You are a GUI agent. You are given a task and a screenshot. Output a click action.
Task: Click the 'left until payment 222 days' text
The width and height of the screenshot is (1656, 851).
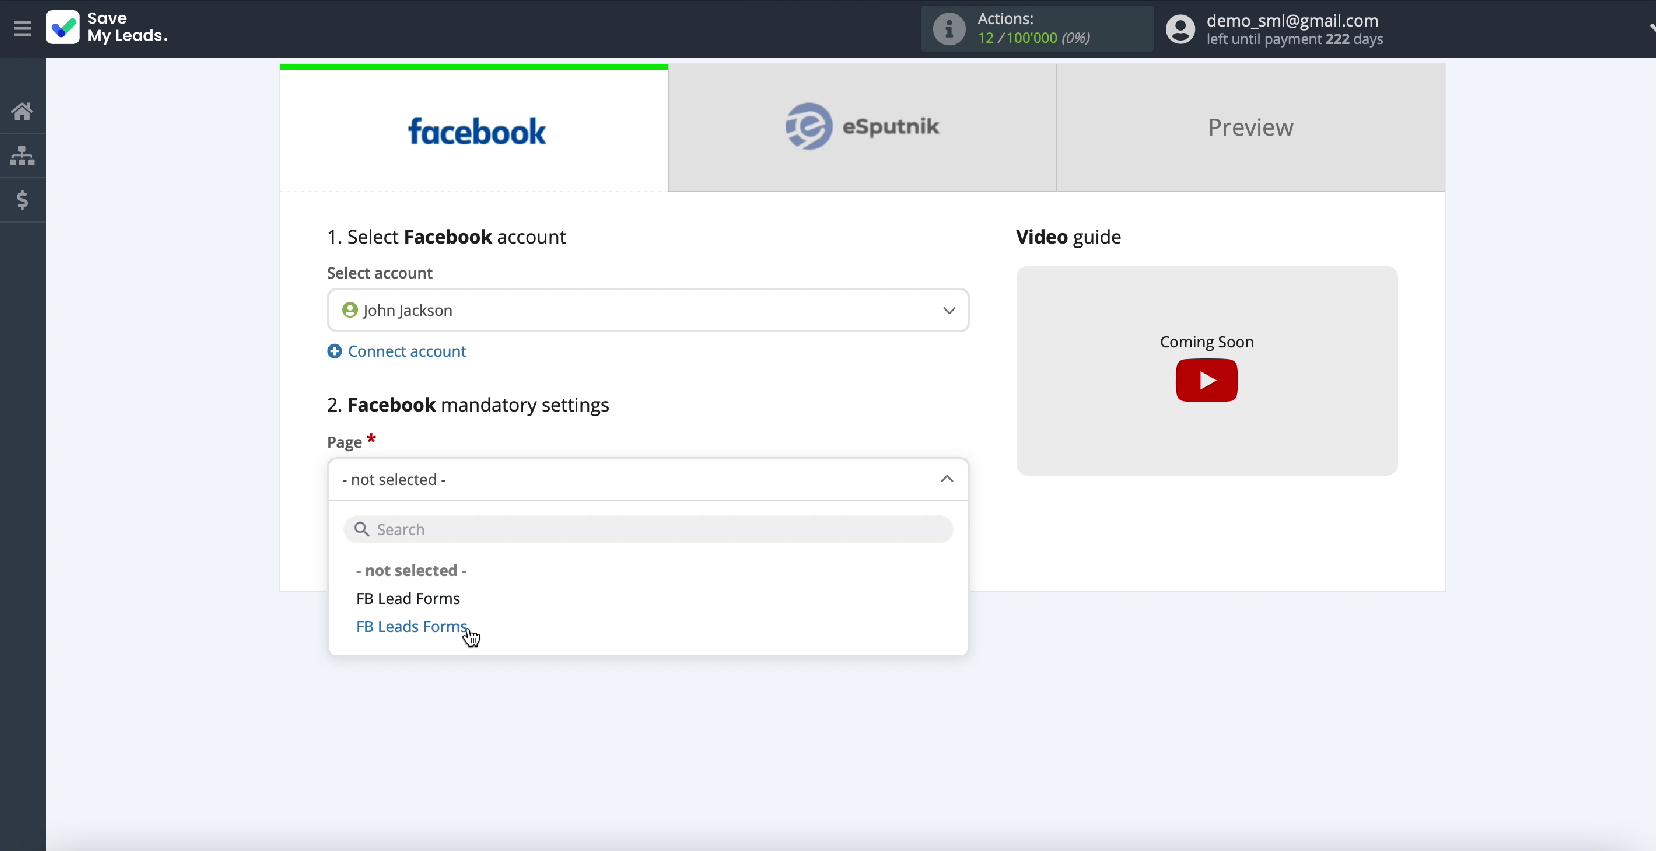[x=1295, y=39]
